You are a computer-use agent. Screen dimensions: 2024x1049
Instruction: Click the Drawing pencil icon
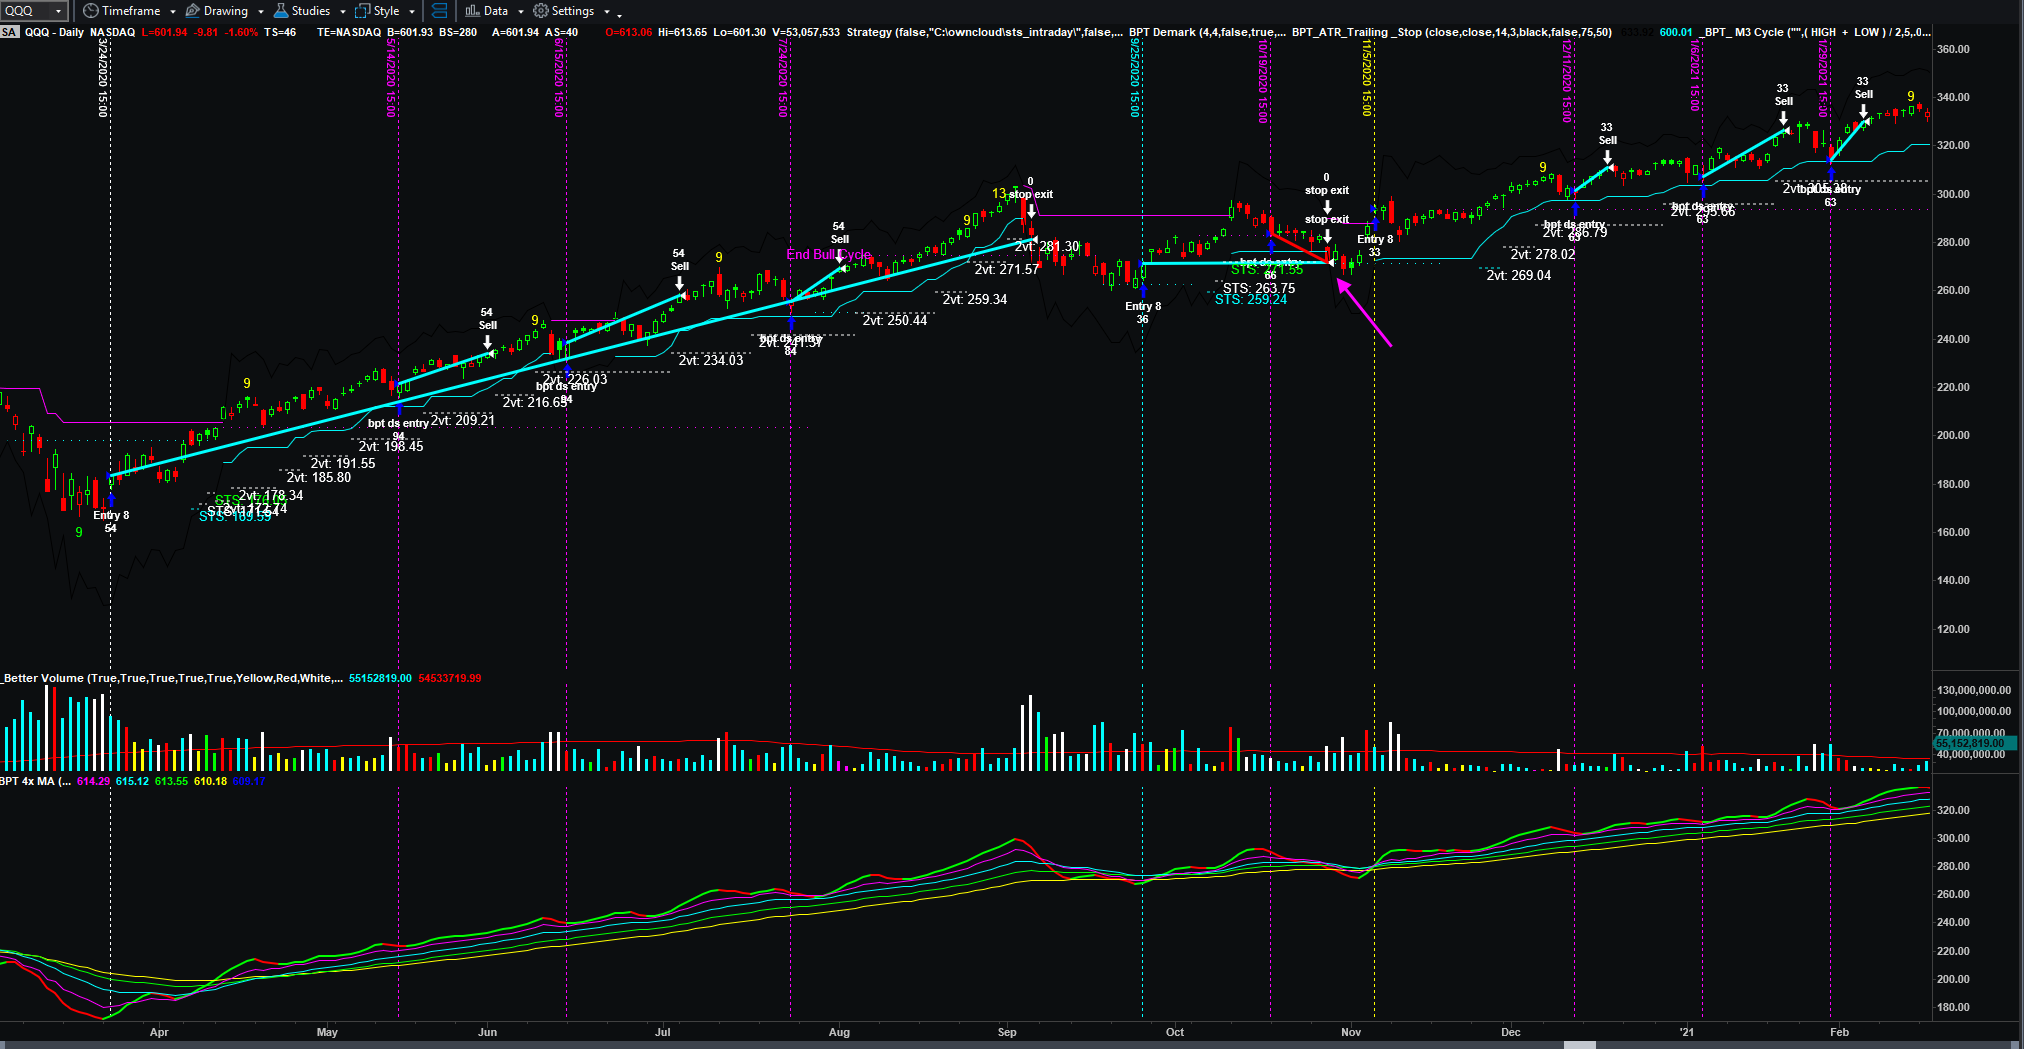coord(193,11)
